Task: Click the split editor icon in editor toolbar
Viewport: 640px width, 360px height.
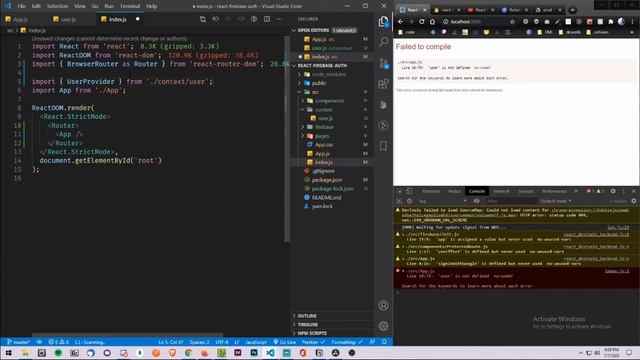Action: click(267, 19)
